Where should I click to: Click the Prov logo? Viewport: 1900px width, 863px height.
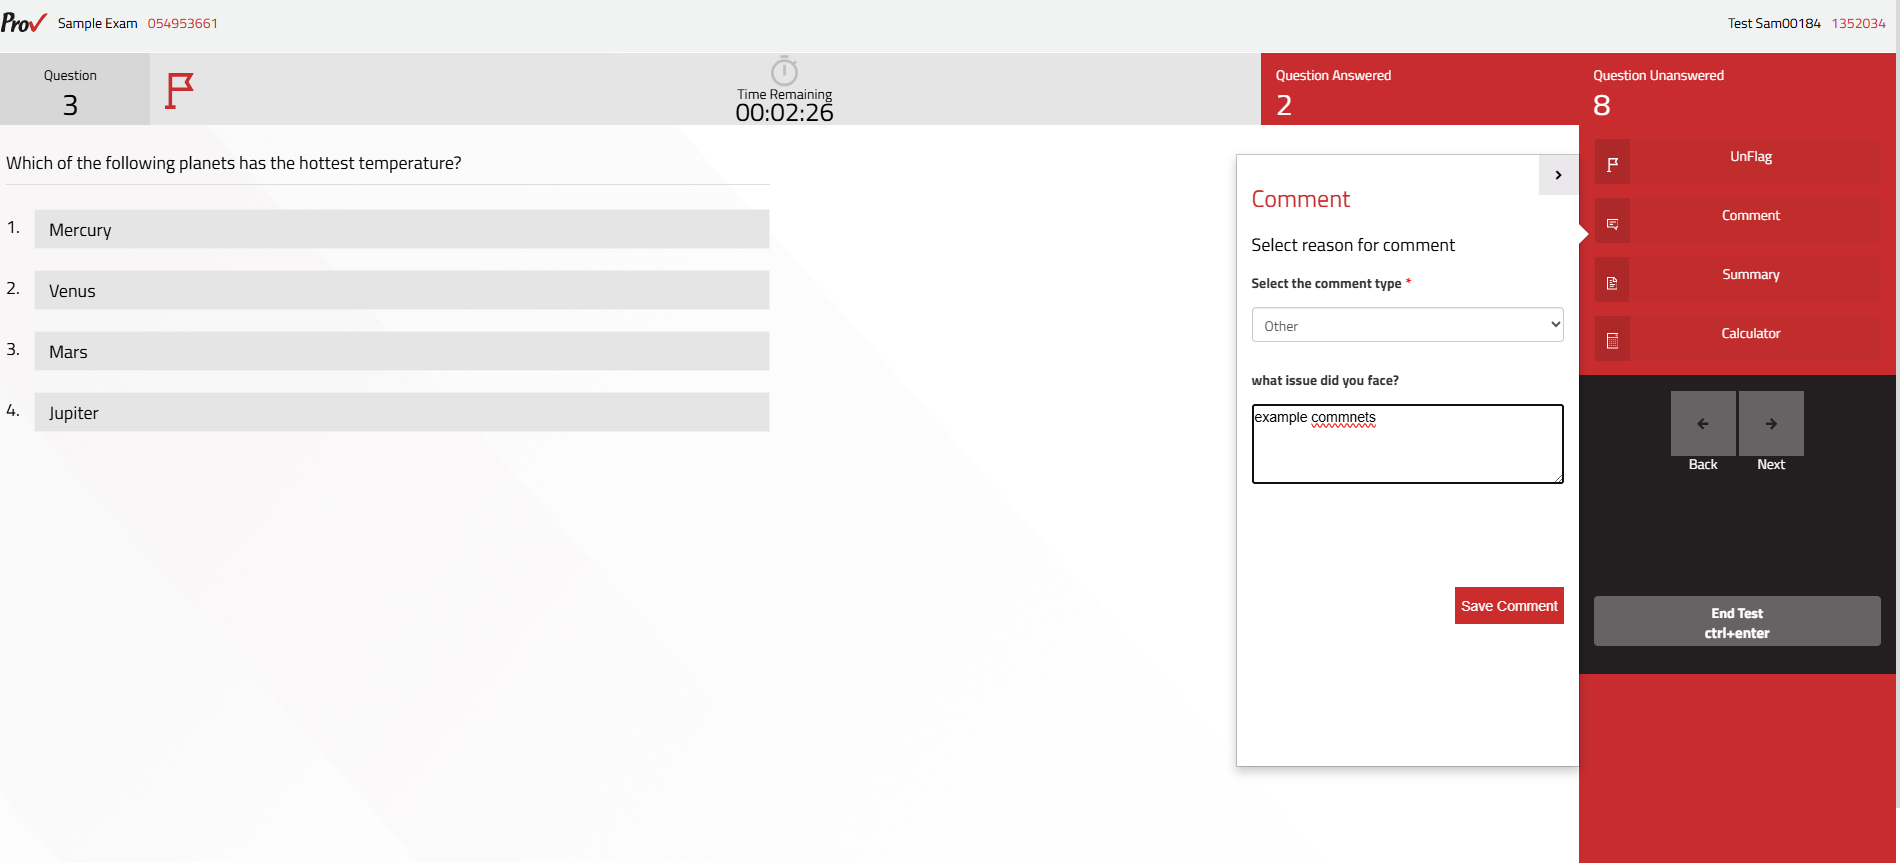click(x=24, y=22)
